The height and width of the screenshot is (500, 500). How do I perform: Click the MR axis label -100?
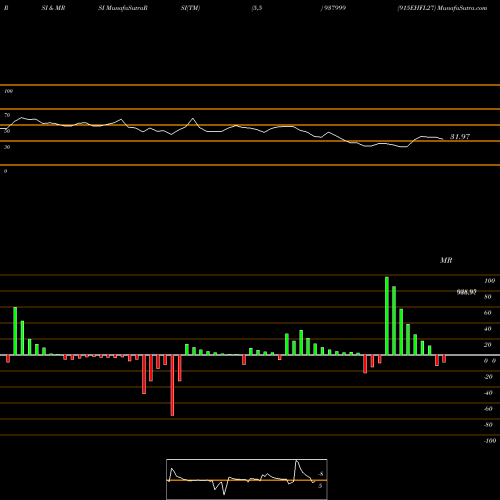point(489,441)
